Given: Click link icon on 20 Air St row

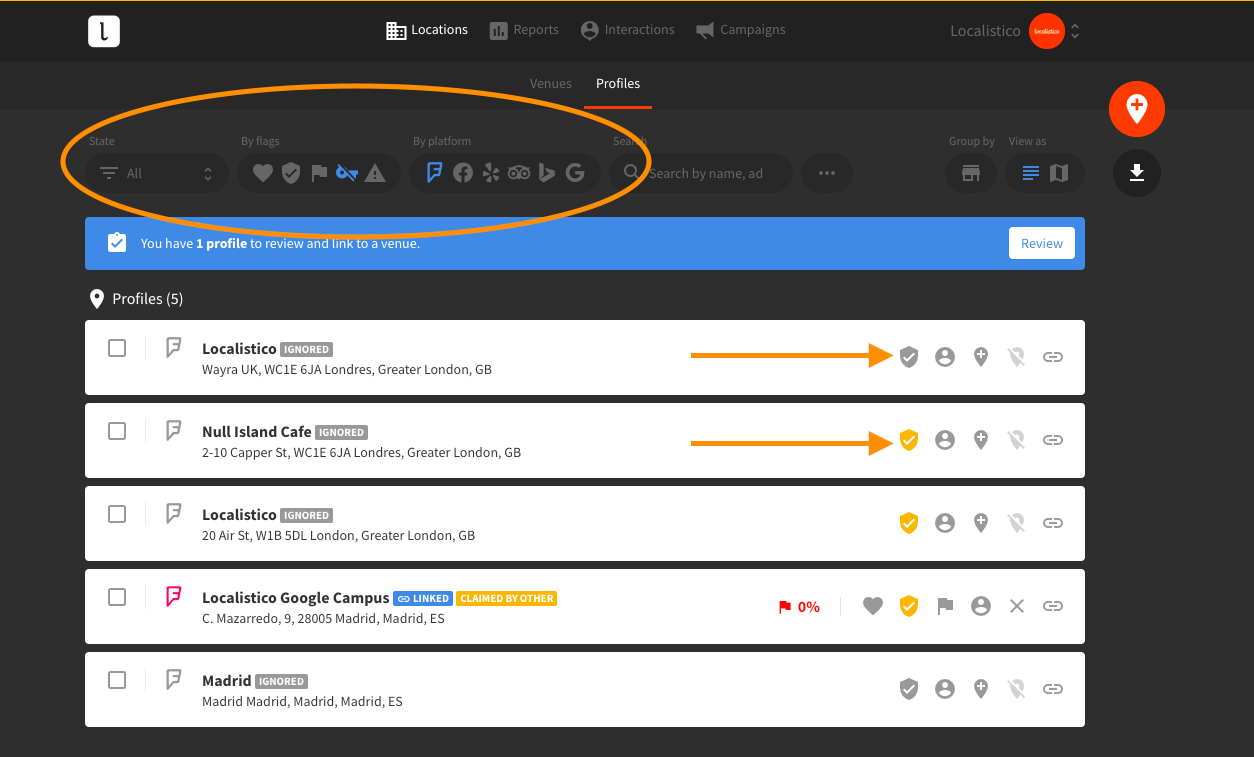Looking at the screenshot, I should point(1053,523).
